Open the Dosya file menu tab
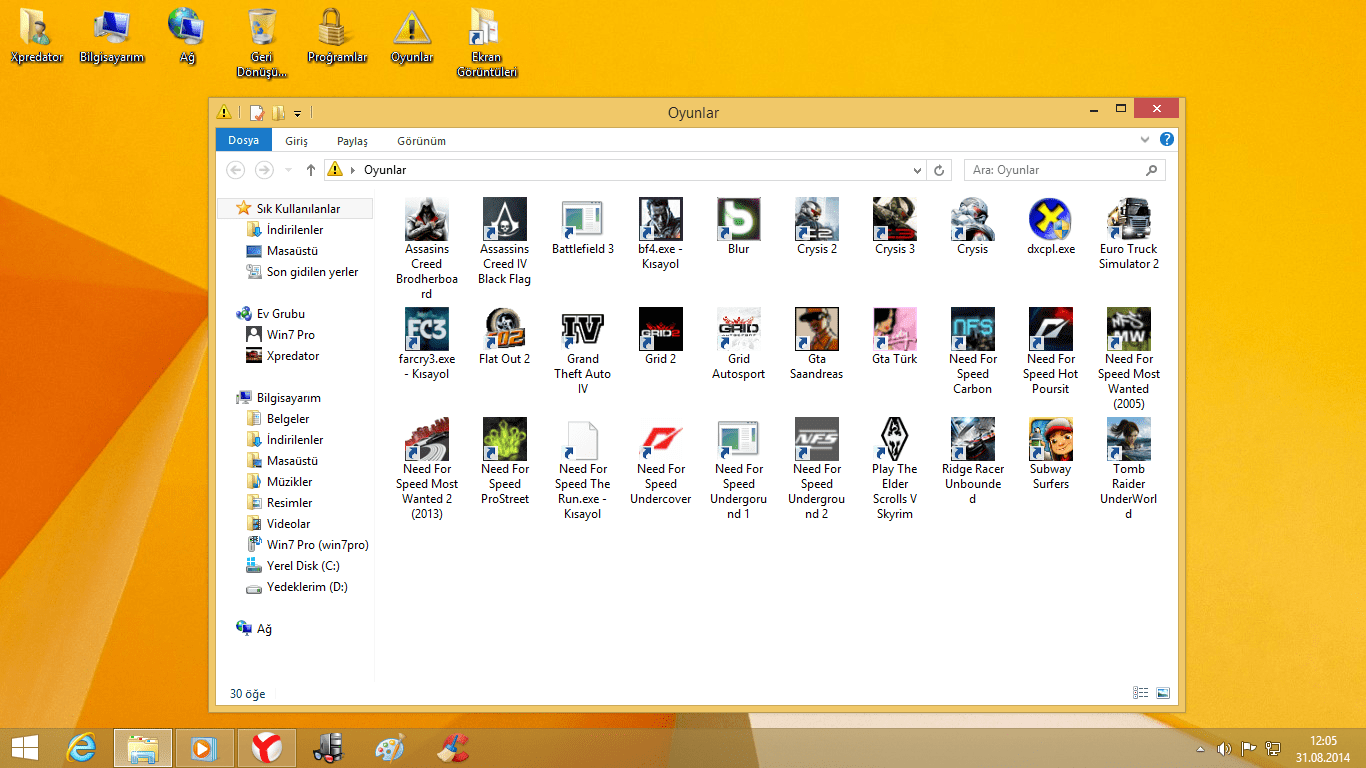Viewport: 1366px width, 768px height. click(244, 141)
